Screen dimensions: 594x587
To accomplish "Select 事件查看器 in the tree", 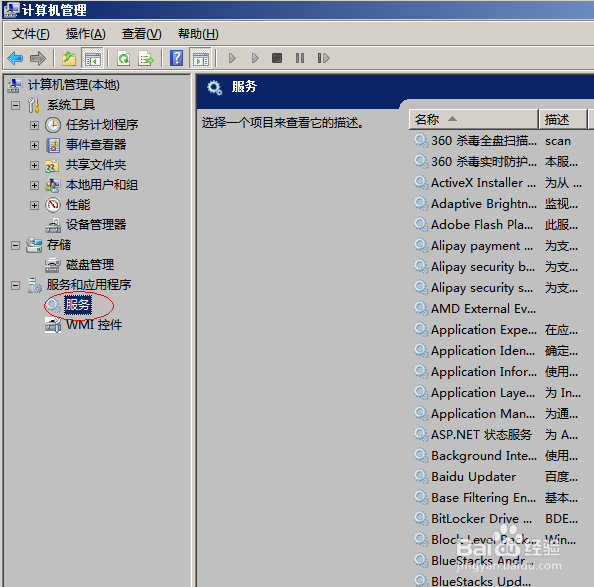I will coord(96,145).
